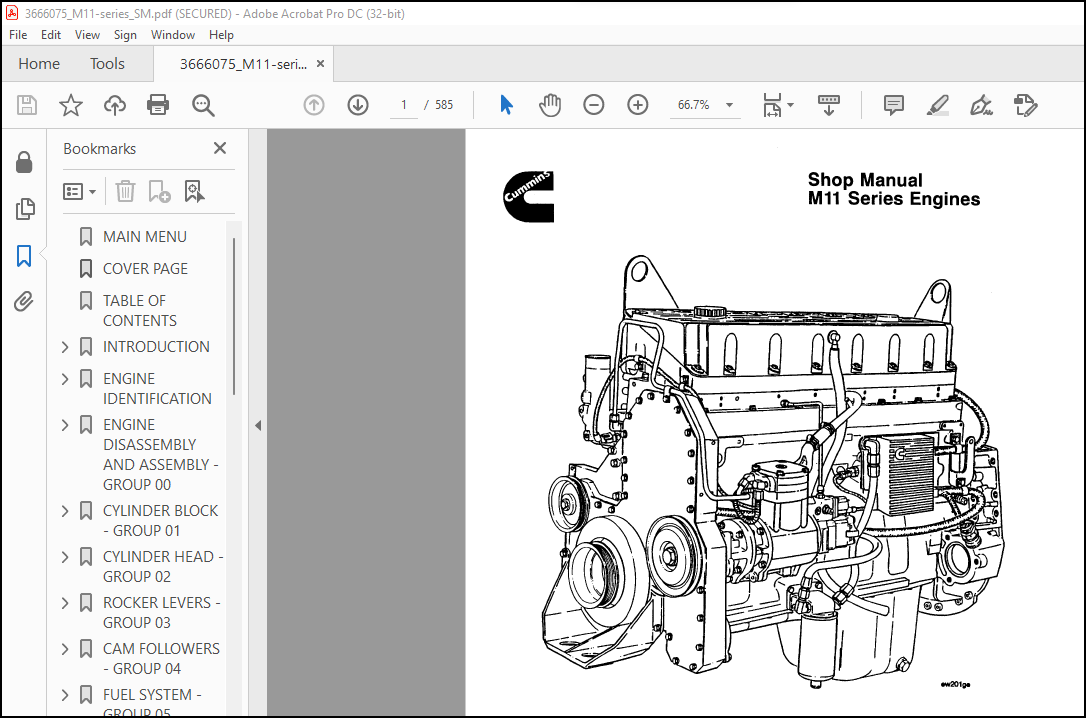Open attachments paperclip panel
Viewport: 1086px width, 718px height.
[24, 302]
